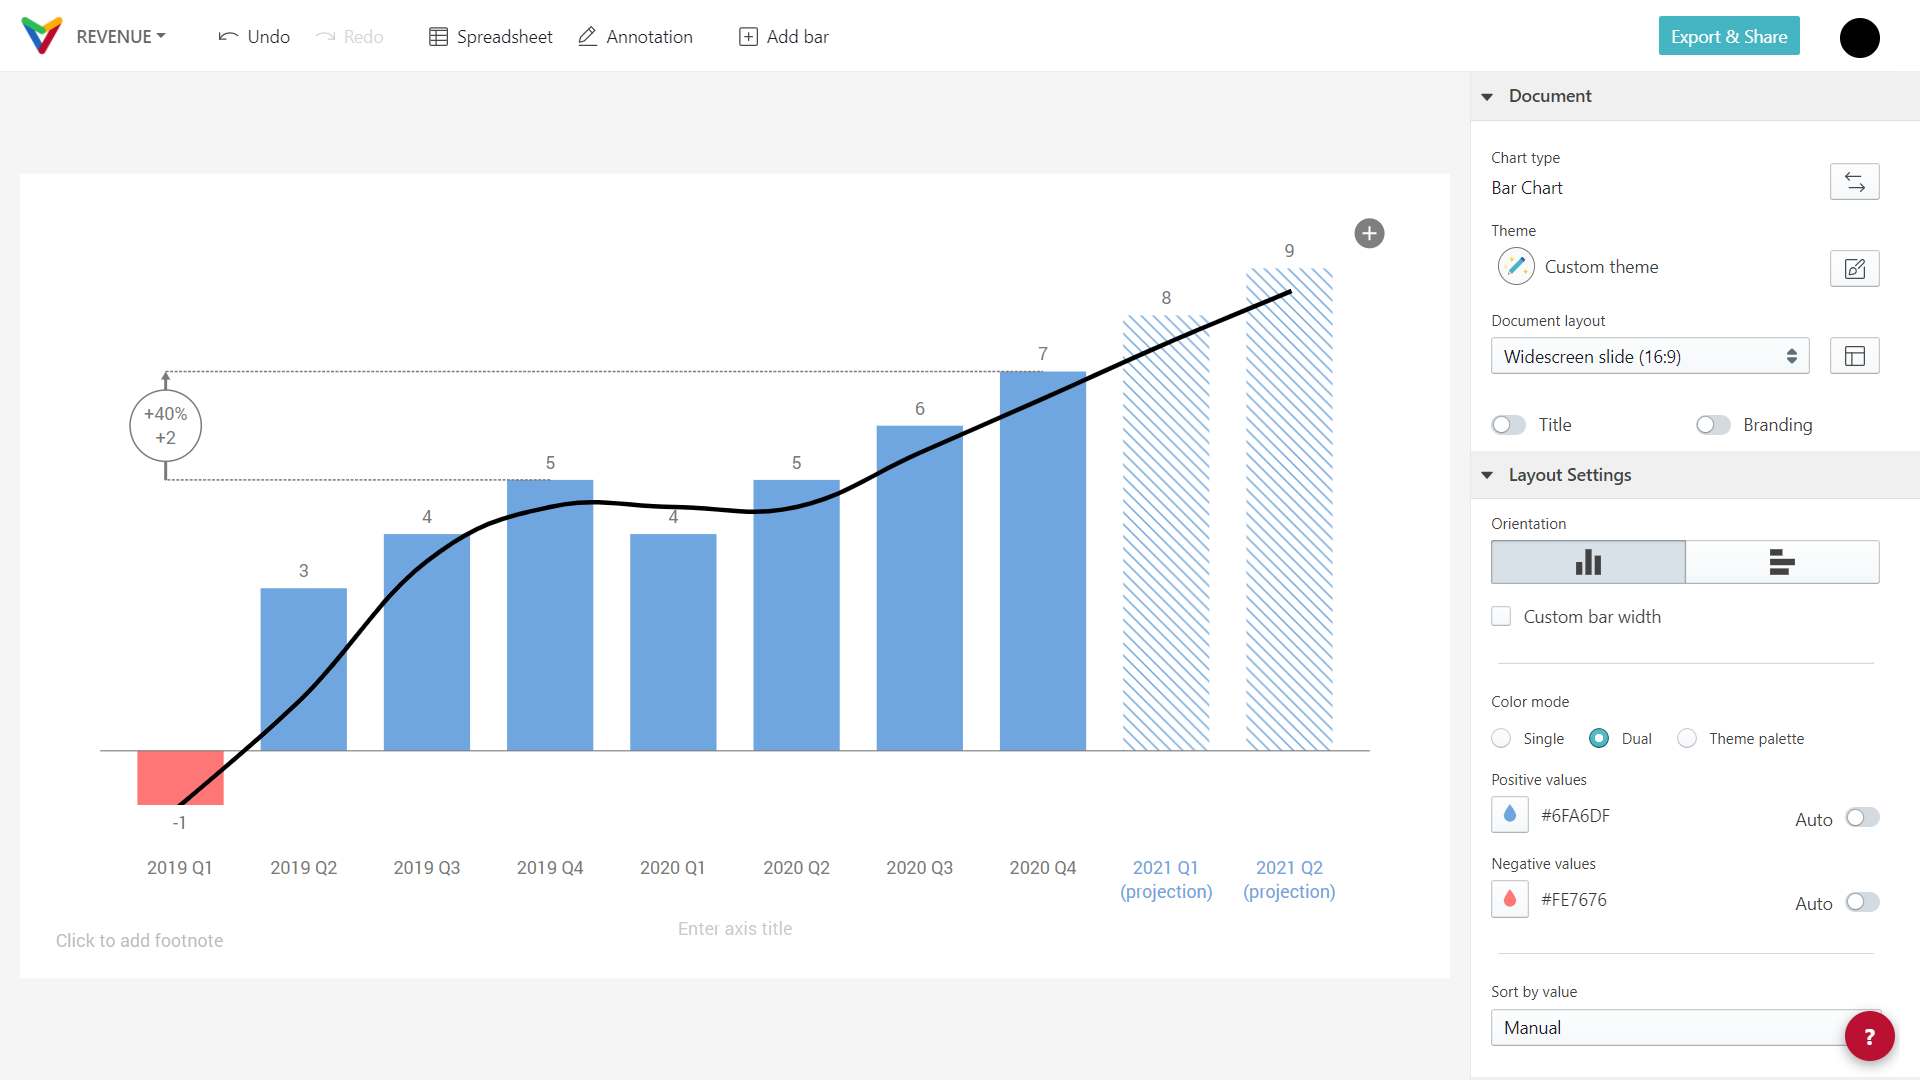Screen dimensions: 1920x1080
Task: Open the REVENUE document menu
Action: pyautogui.click(x=120, y=37)
